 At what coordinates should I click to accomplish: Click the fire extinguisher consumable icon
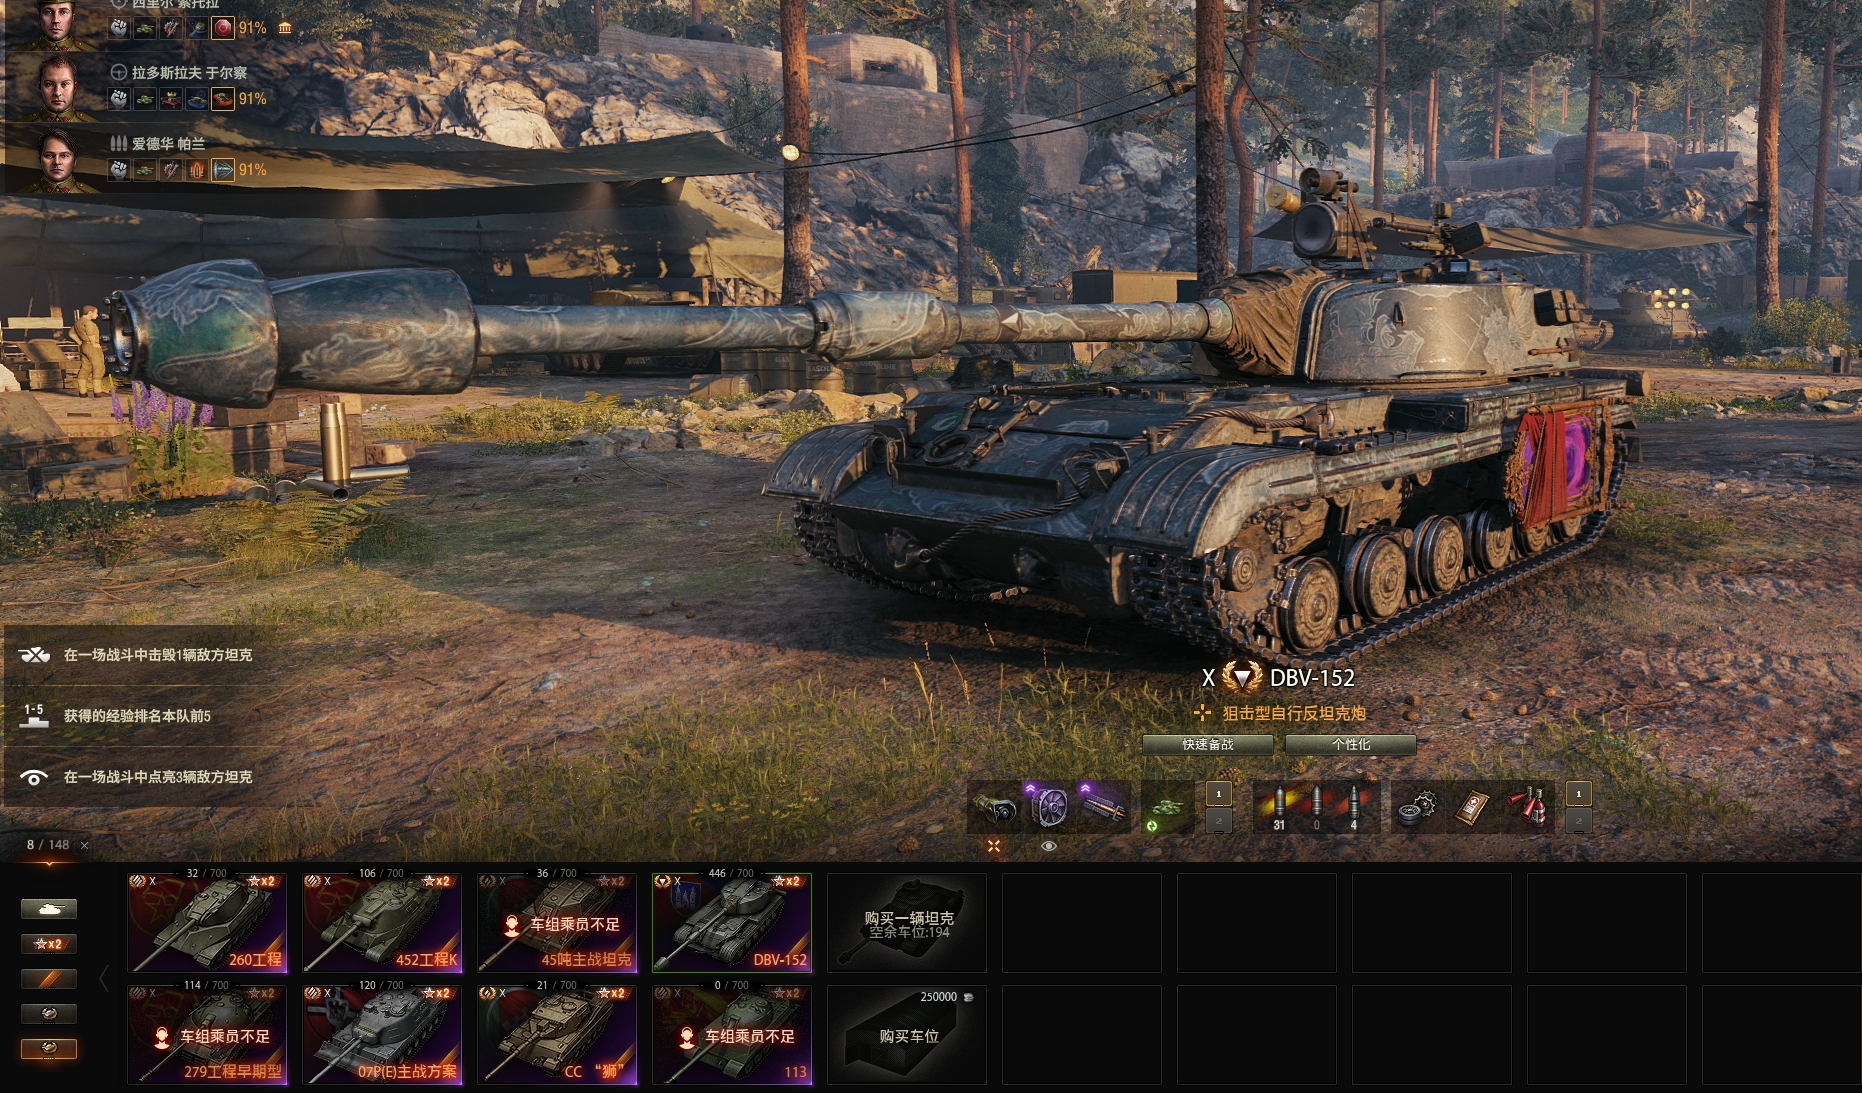(x=1526, y=806)
